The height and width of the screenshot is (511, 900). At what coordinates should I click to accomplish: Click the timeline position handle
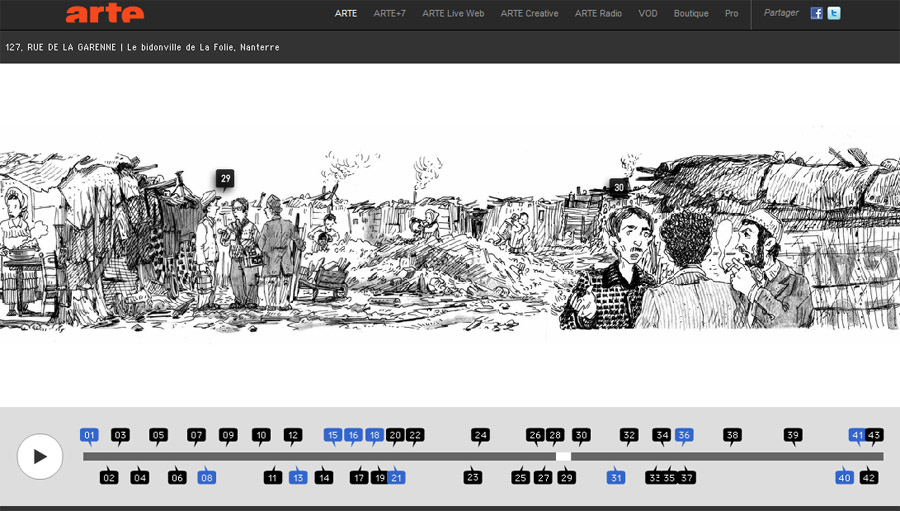coord(563,456)
